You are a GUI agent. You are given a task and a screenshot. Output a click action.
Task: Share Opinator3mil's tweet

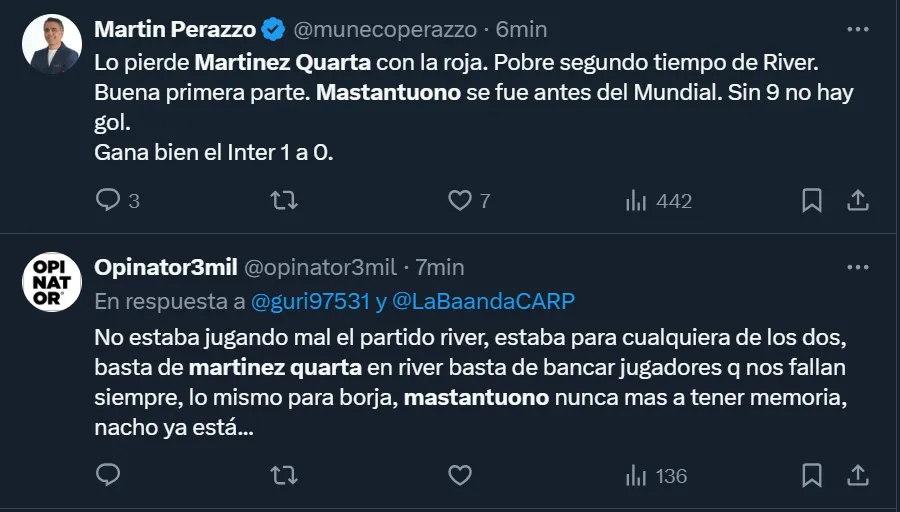[857, 475]
